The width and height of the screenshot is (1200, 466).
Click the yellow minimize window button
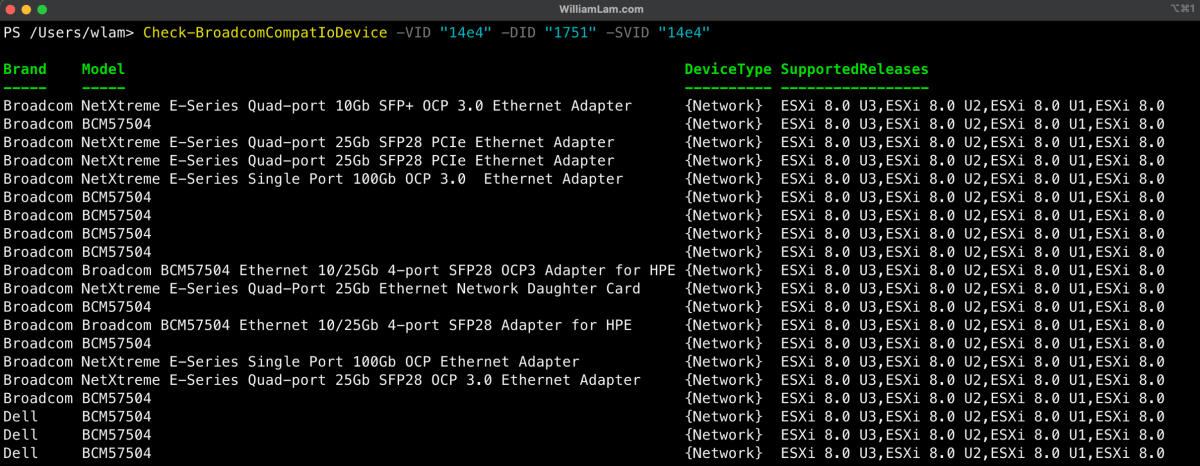click(26, 7)
